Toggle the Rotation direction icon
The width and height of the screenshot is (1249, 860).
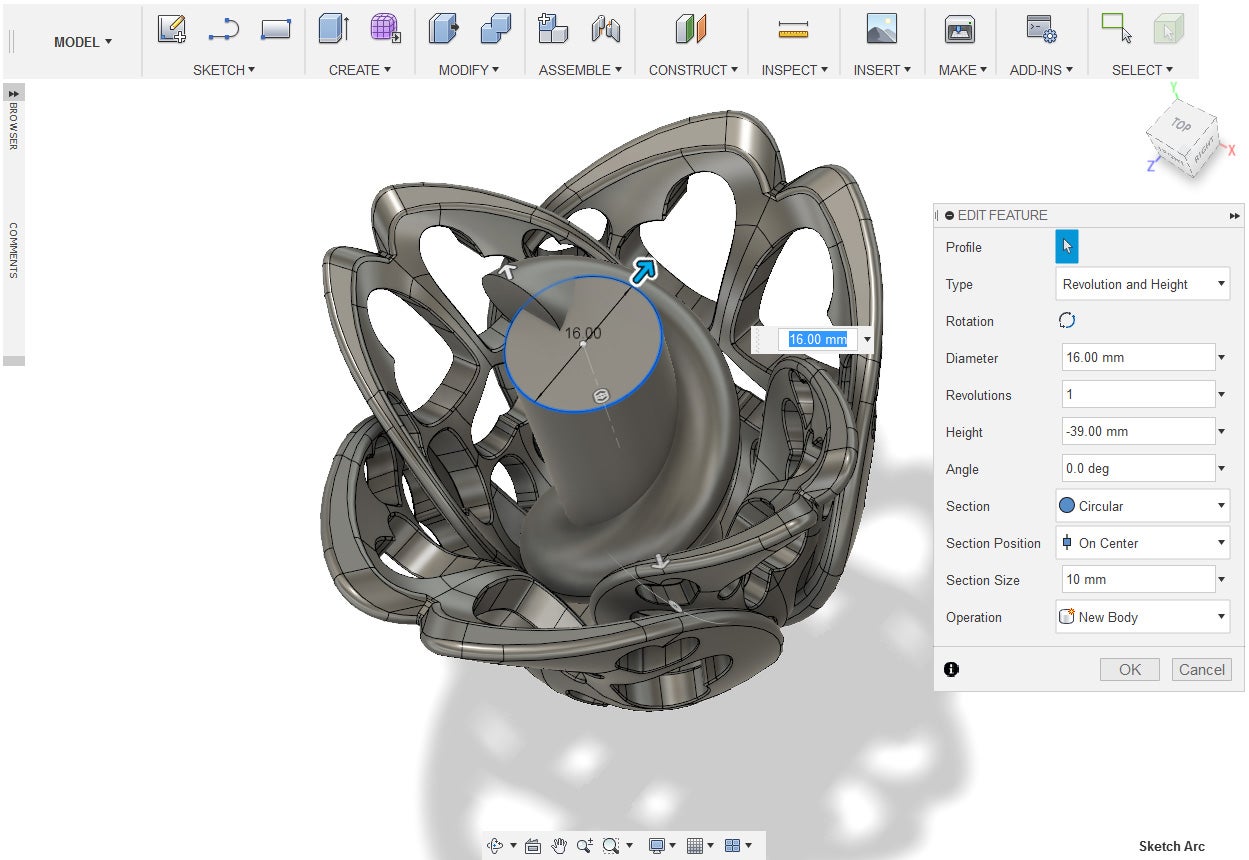click(1067, 321)
